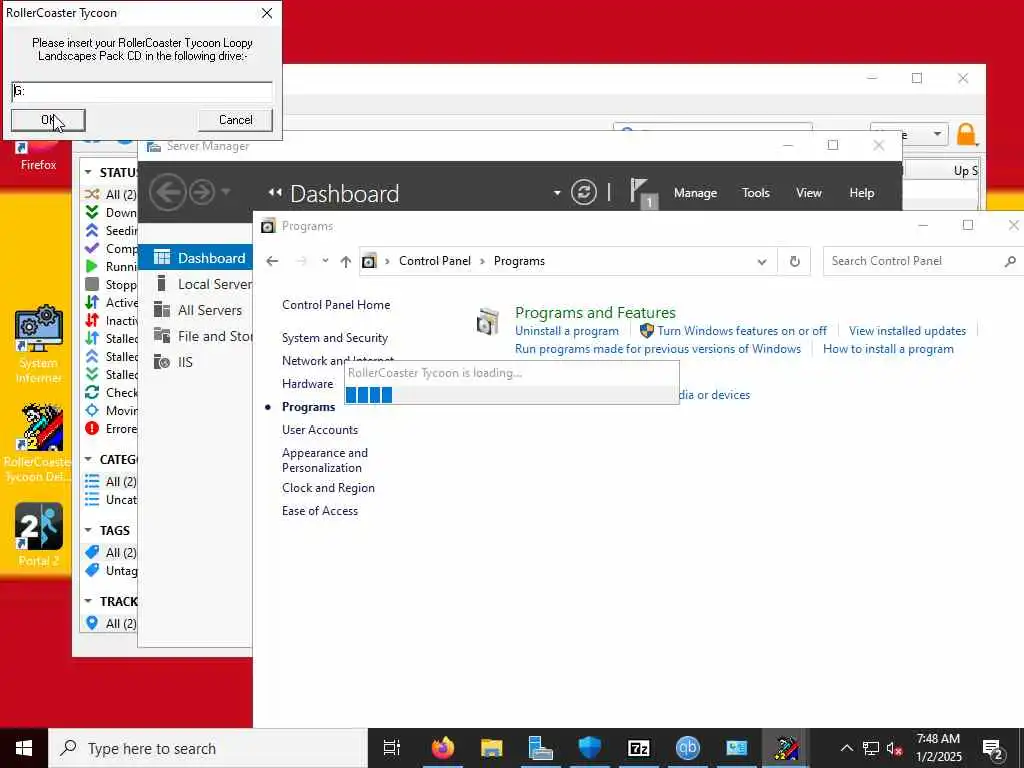The height and width of the screenshot is (768, 1024).
Task: Open the navigation history dropdown in Server Manager
Action: click(226, 191)
